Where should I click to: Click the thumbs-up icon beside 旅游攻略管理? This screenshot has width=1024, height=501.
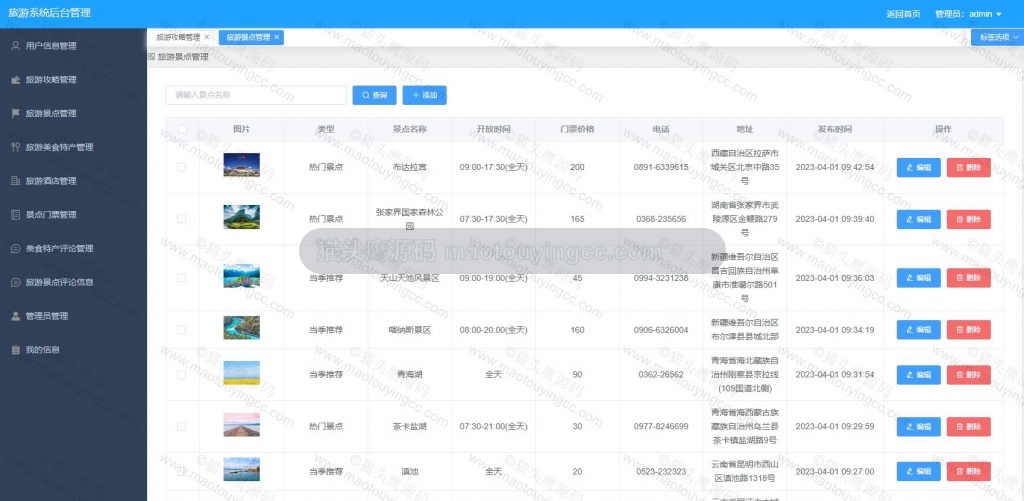point(16,80)
